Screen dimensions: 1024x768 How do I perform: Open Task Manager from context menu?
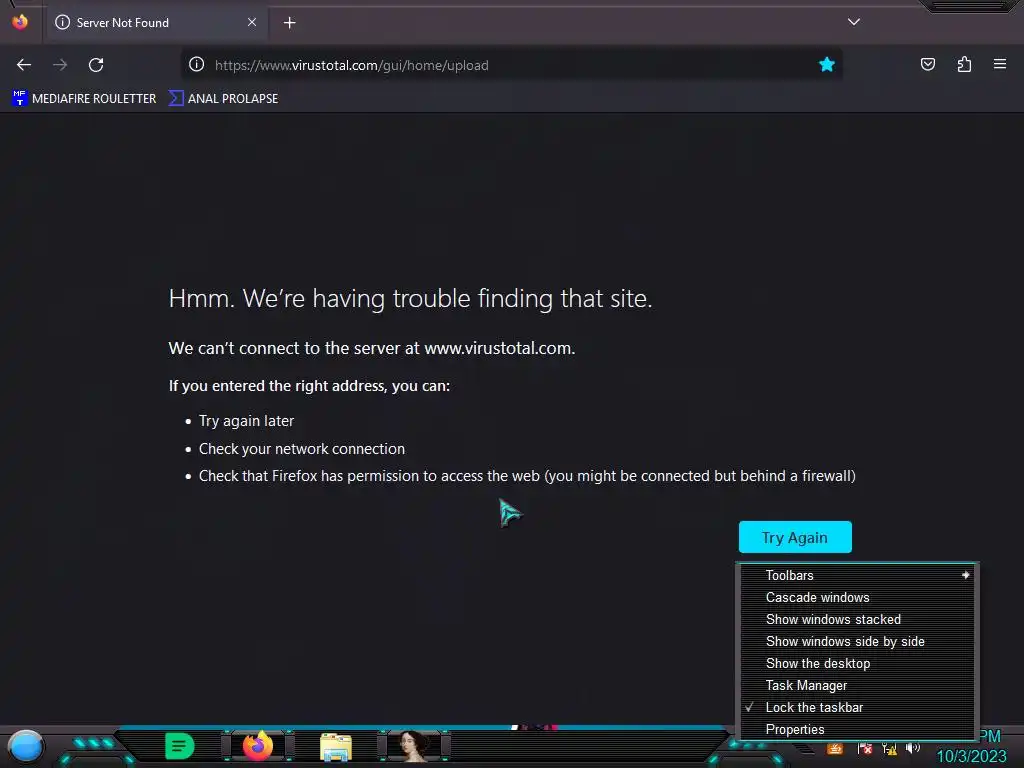[x=857, y=686]
